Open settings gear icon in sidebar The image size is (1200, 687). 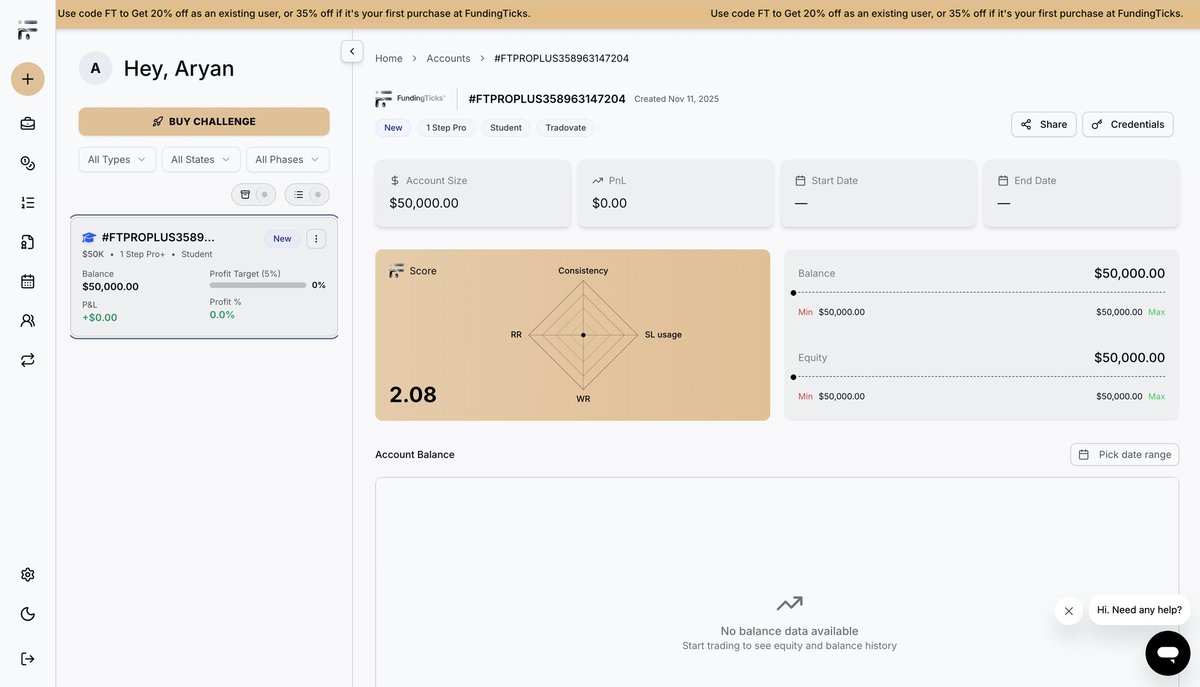pyautogui.click(x=28, y=575)
